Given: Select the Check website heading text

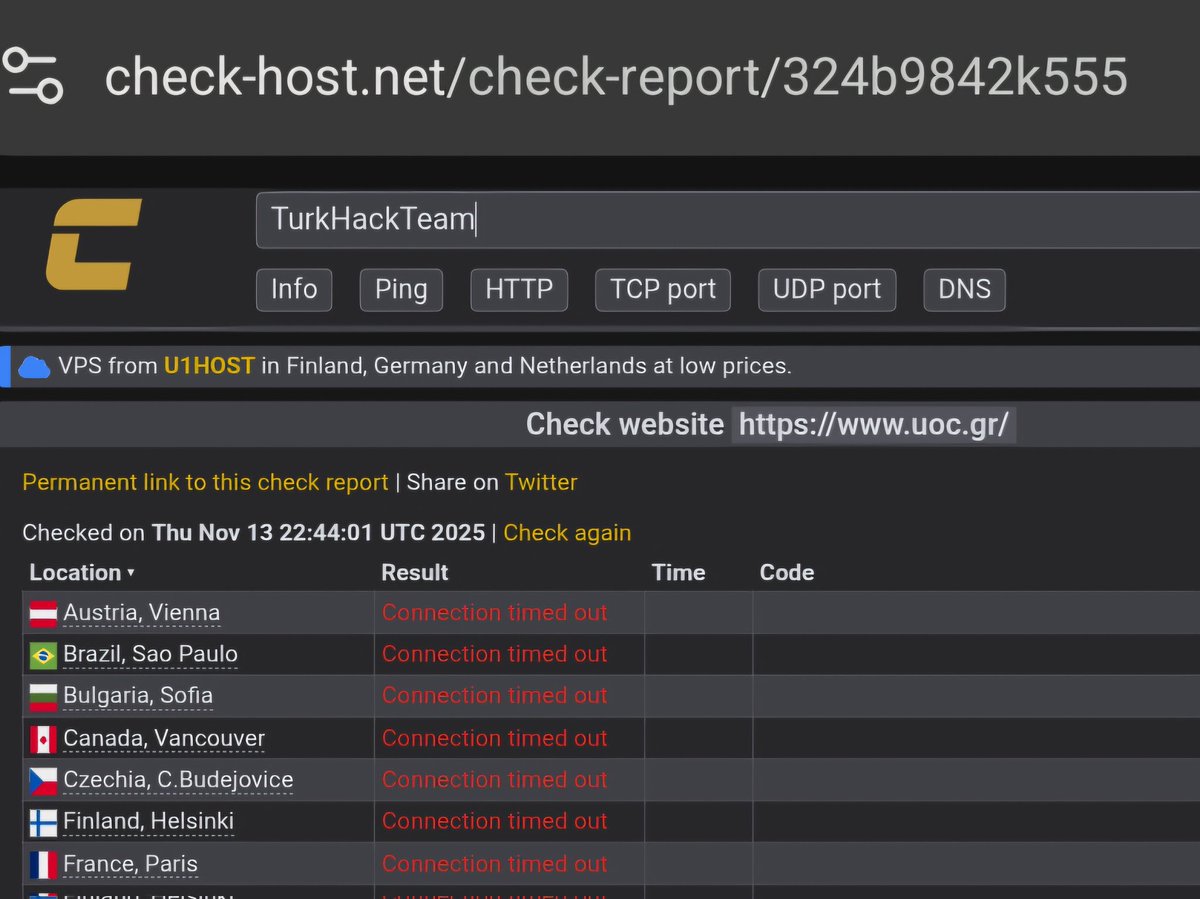Looking at the screenshot, I should (625, 425).
